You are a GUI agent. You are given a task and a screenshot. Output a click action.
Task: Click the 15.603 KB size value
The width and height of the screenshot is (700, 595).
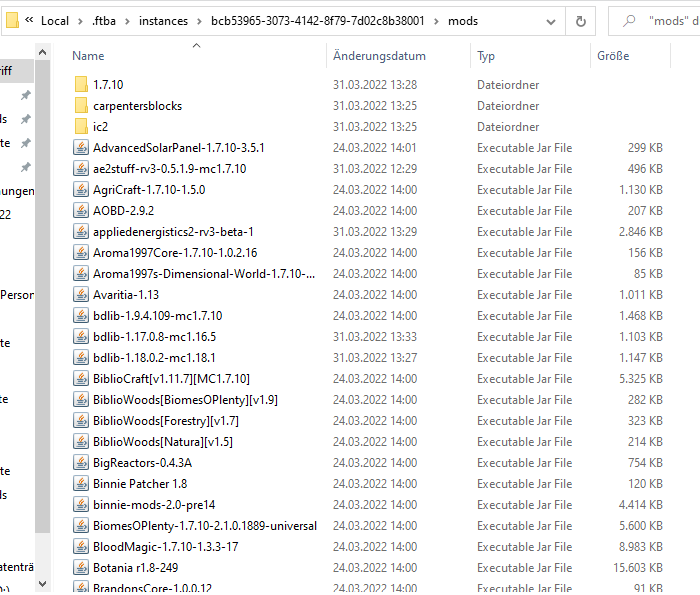638,567
